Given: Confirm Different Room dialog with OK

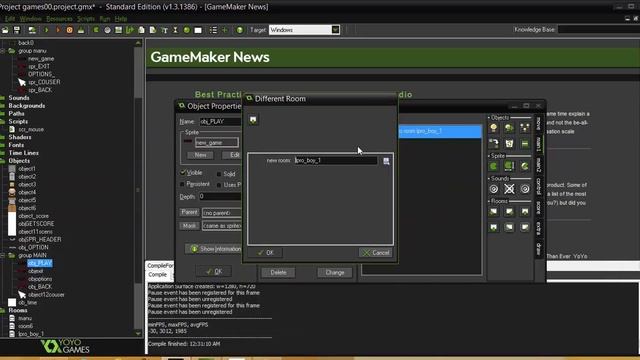Looking at the screenshot, I should coord(266,253).
